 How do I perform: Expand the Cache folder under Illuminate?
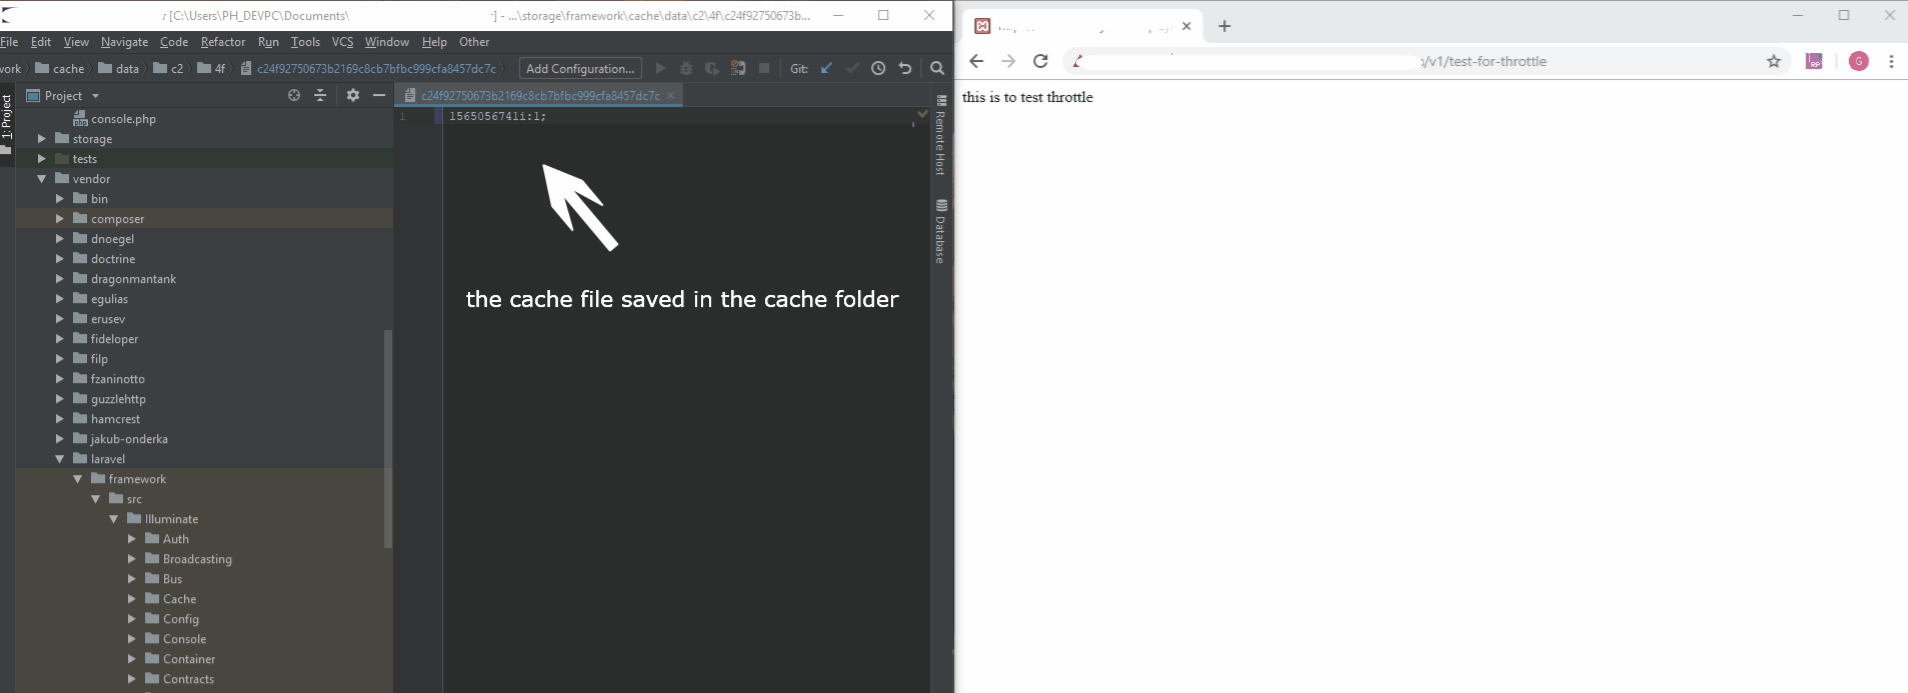click(132, 599)
